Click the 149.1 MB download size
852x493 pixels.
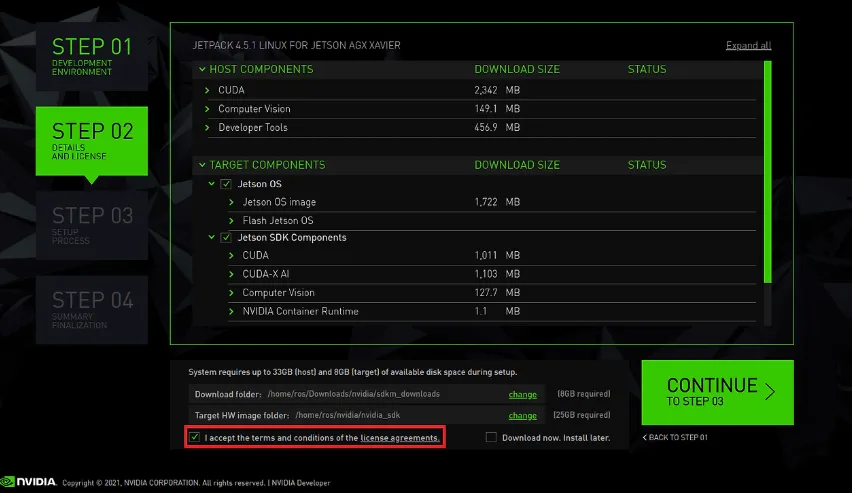click(x=497, y=109)
